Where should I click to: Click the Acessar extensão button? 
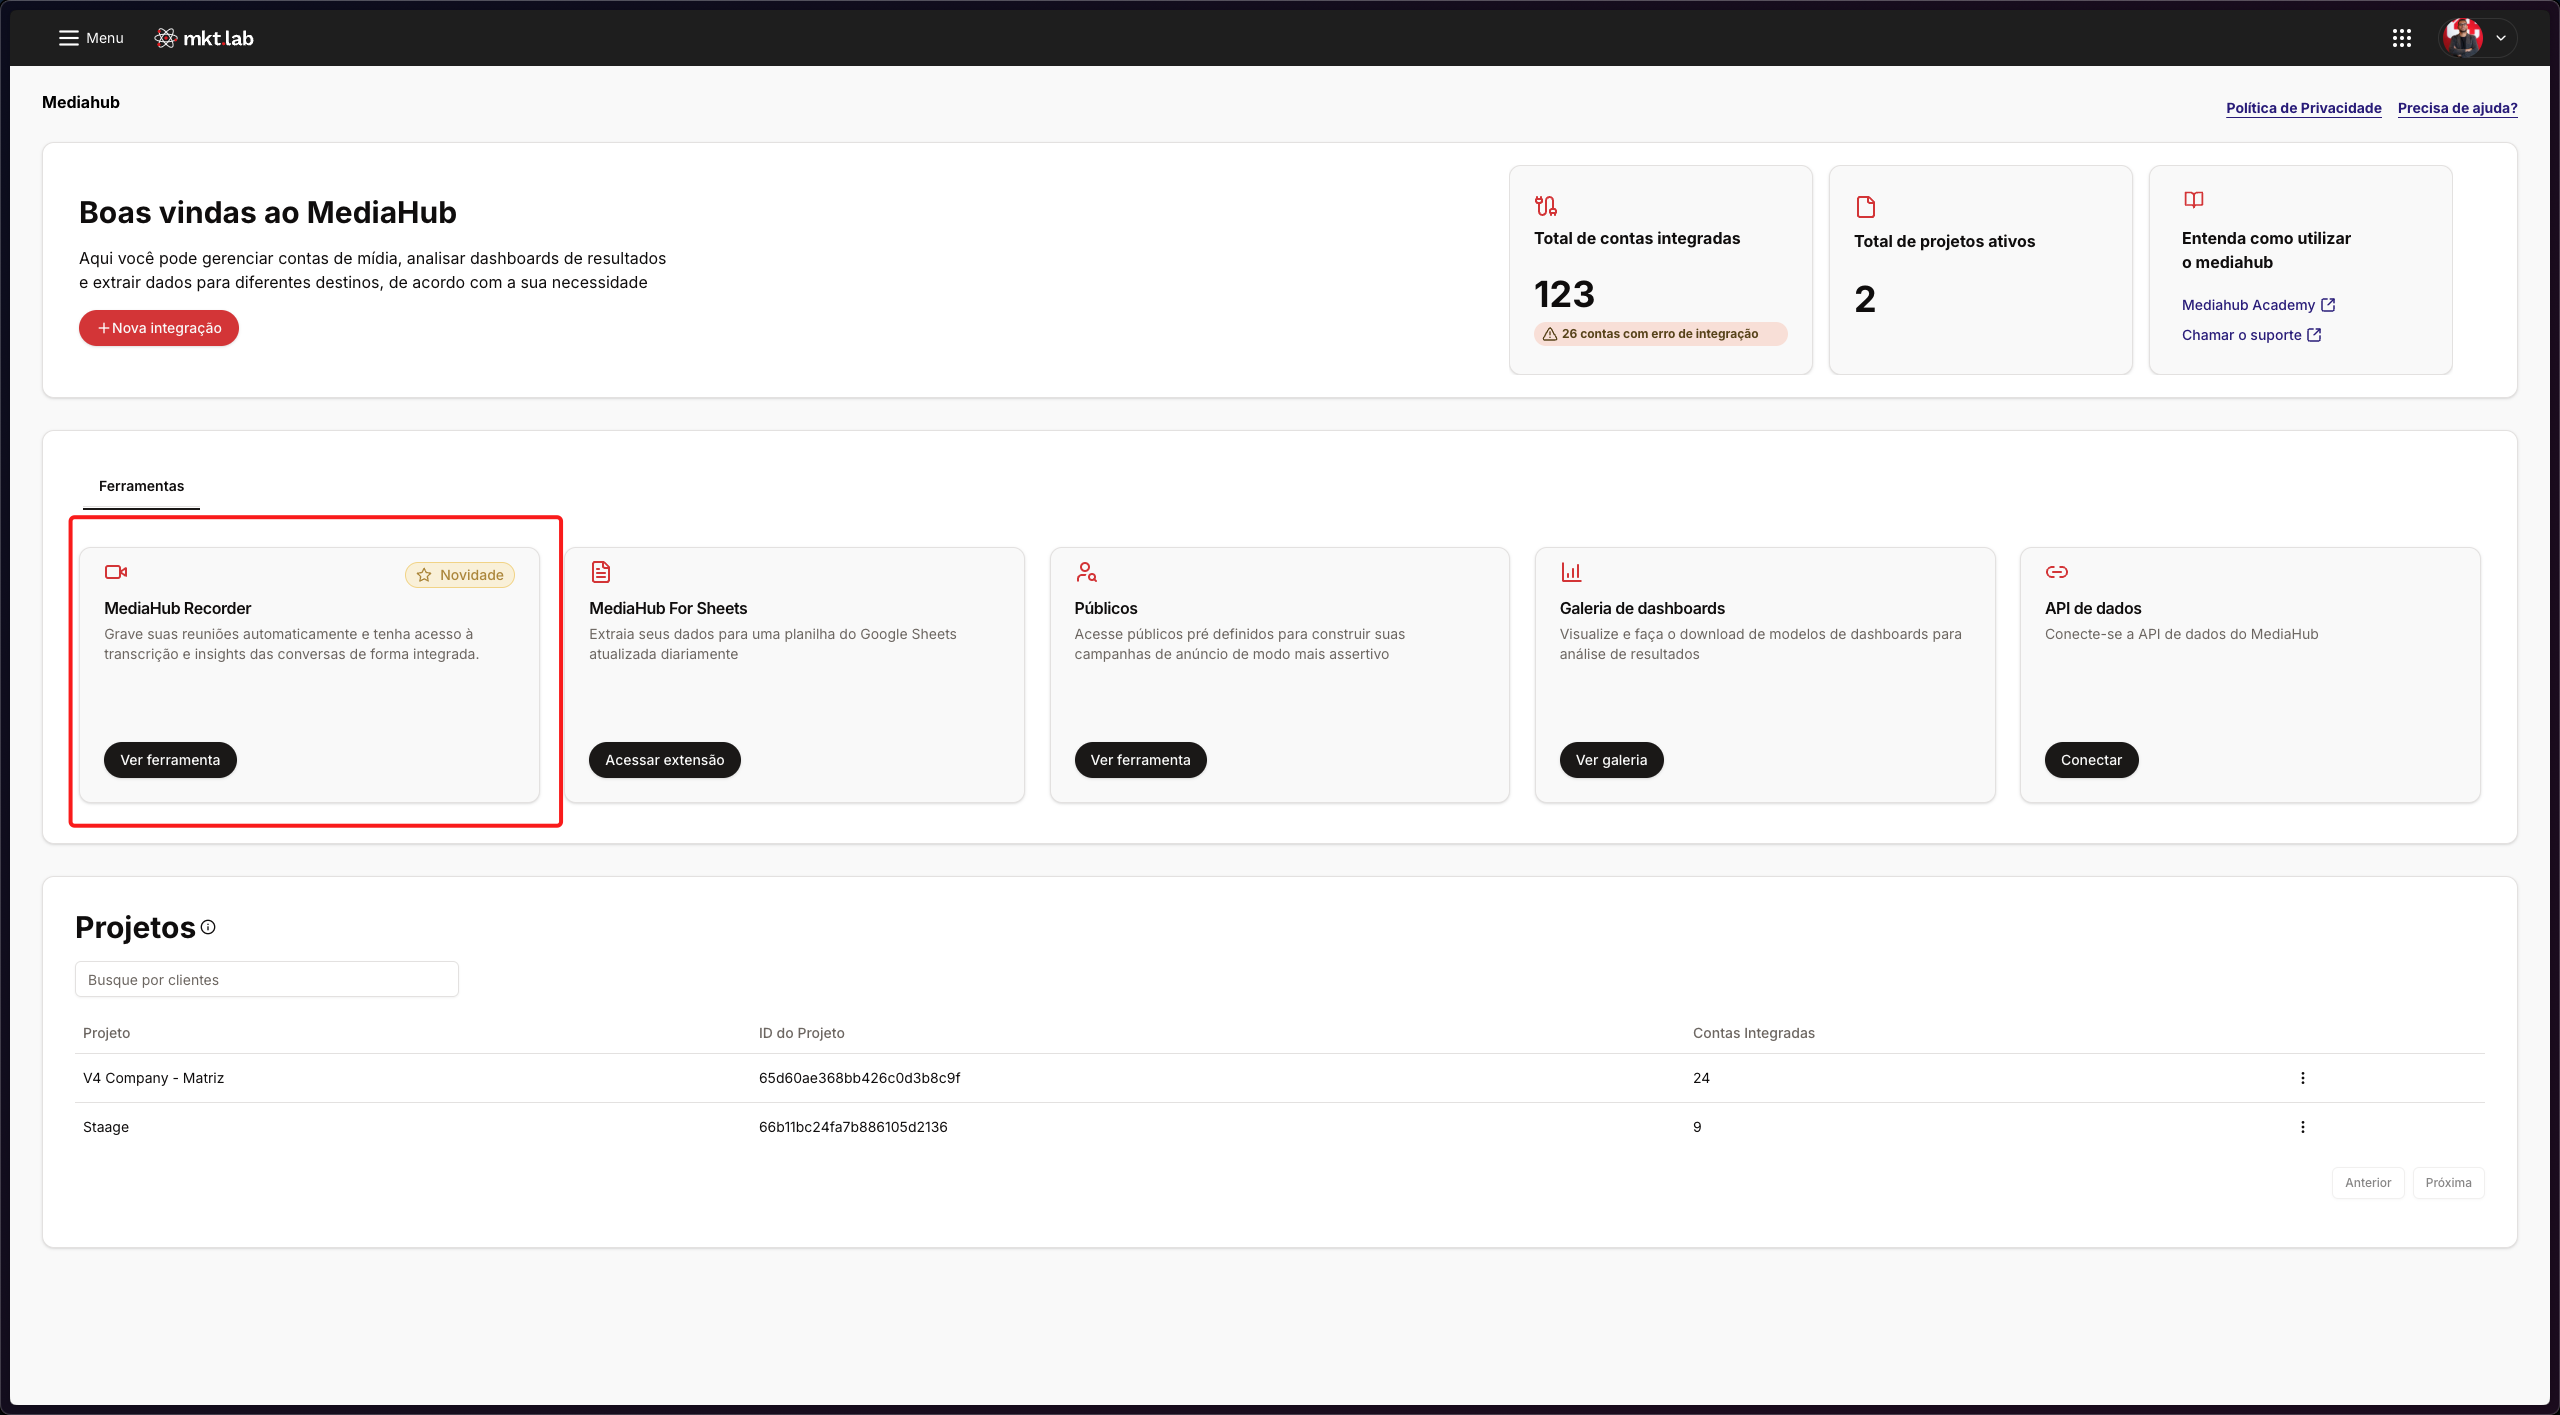coord(664,760)
